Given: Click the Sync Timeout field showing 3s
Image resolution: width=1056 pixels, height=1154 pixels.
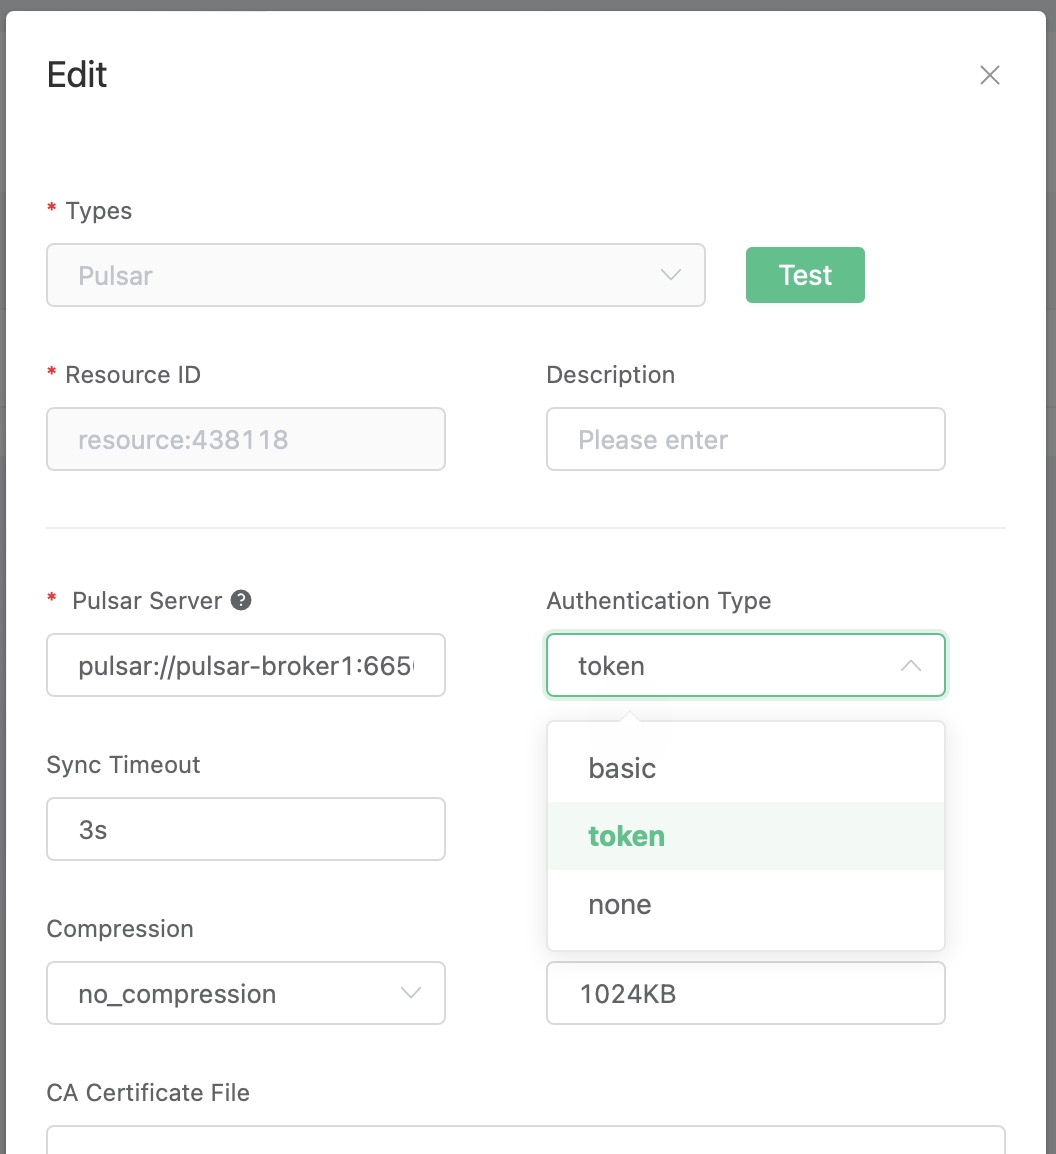Looking at the screenshot, I should point(246,829).
